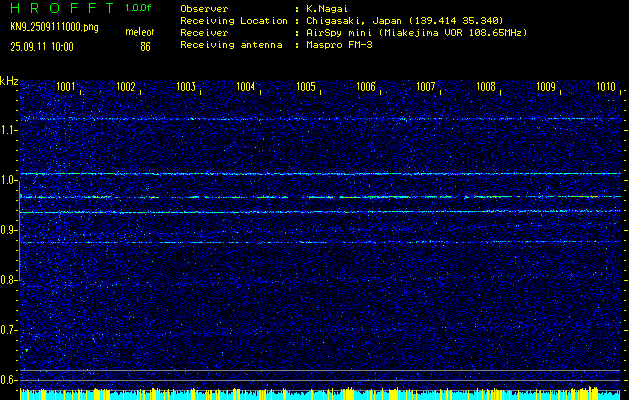Click the version label 1.0.0f
This screenshot has width=629, height=400.
pyautogui.click(x=136, y=8)
